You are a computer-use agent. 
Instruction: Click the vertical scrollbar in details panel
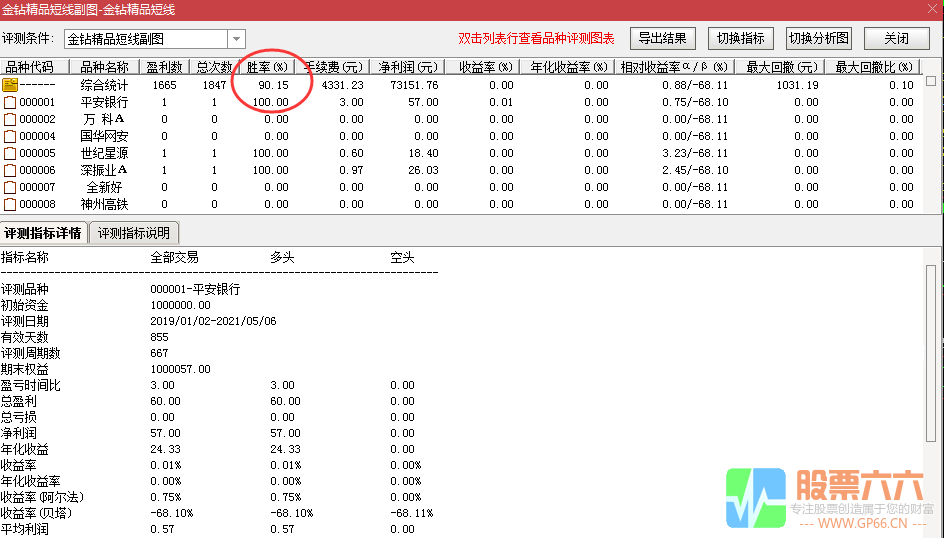931,354
